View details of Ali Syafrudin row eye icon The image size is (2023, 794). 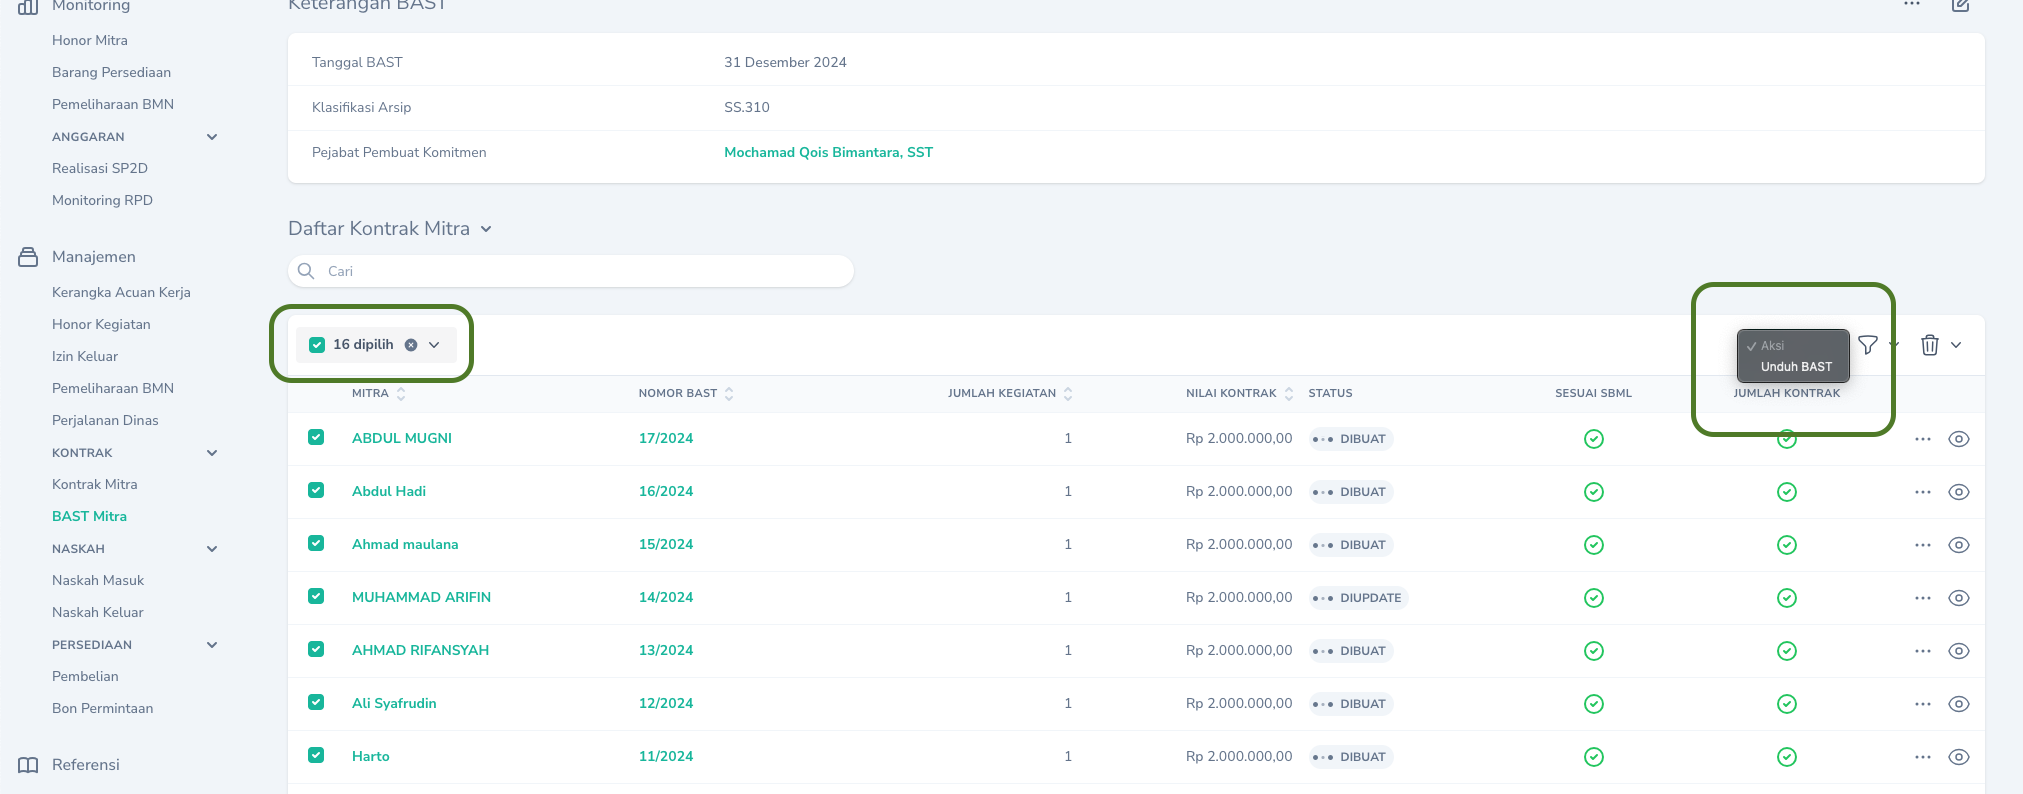(x=1959, y=704)
